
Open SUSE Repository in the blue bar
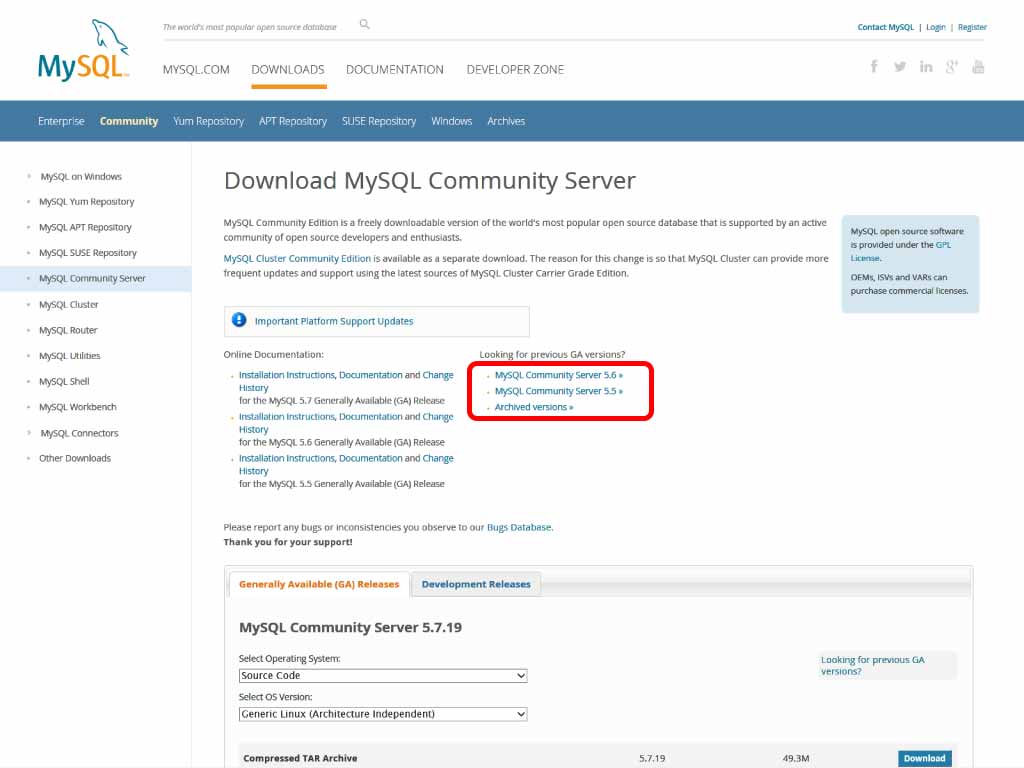pyautogui.click(x=379, y=121)
